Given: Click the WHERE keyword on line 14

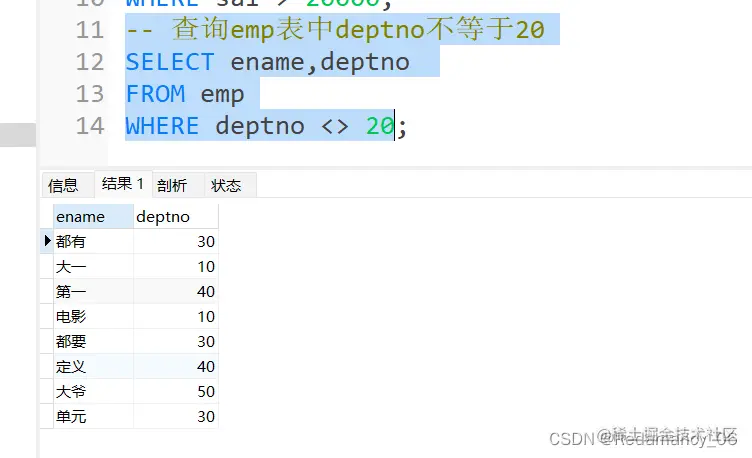Looking at the screenshot, I should click(162, 126).
